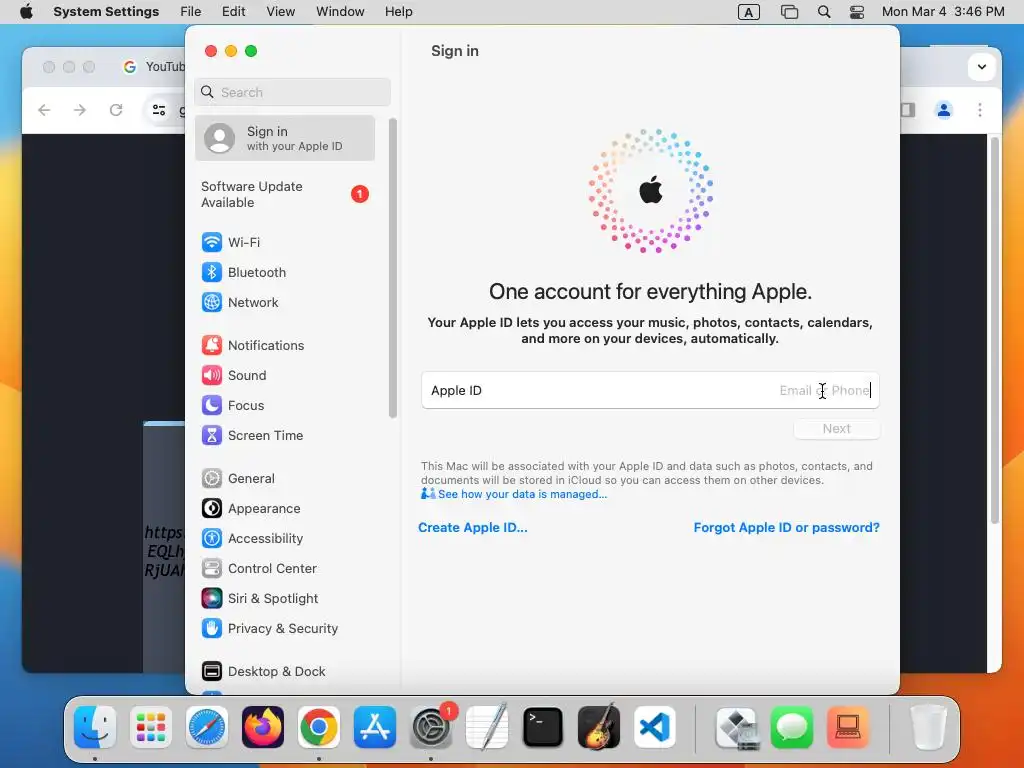Image resolution: width=1024 pixels, height=768 pixels.
Task: Open the Window menu
Action: pos(340,12)
